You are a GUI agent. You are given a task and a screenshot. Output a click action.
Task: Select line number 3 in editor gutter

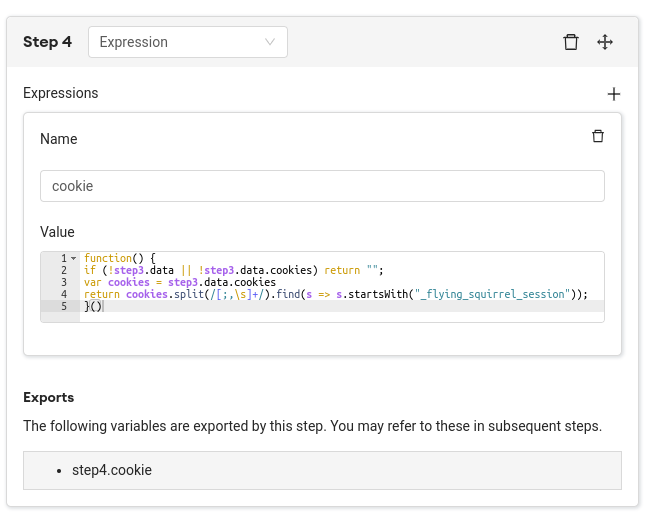tap(63, 282)
